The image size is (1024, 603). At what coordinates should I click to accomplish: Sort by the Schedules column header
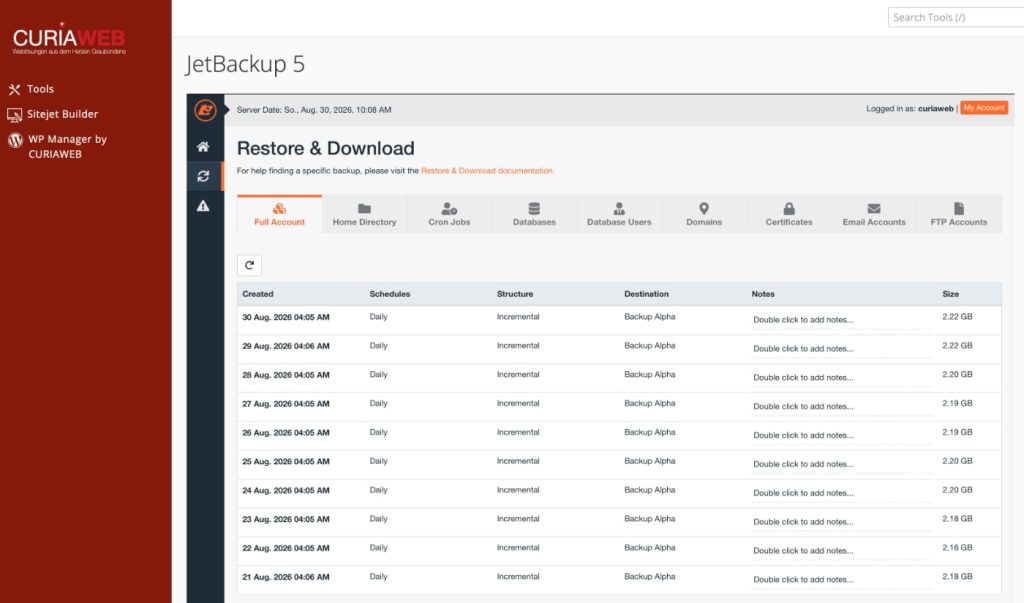coord(390,294)
